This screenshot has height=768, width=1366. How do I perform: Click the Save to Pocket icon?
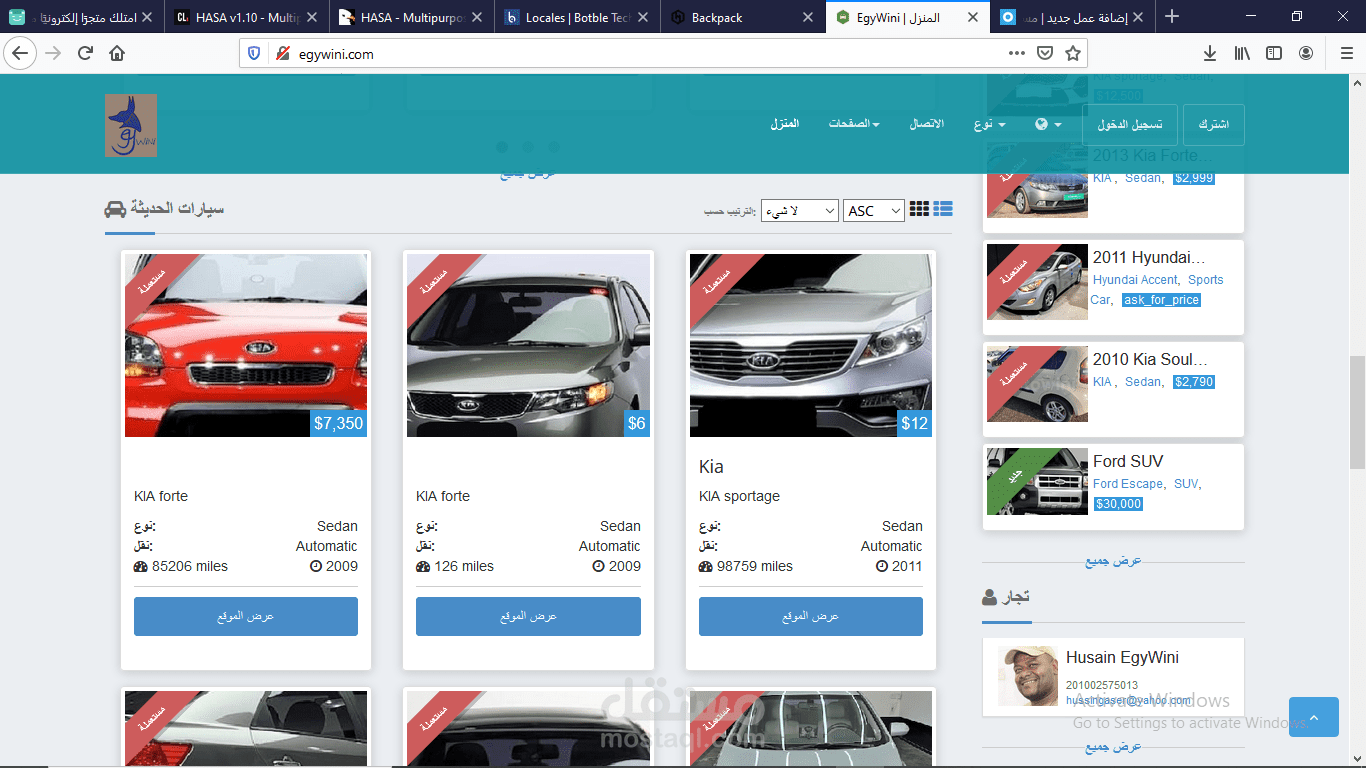coord(1045,53)
